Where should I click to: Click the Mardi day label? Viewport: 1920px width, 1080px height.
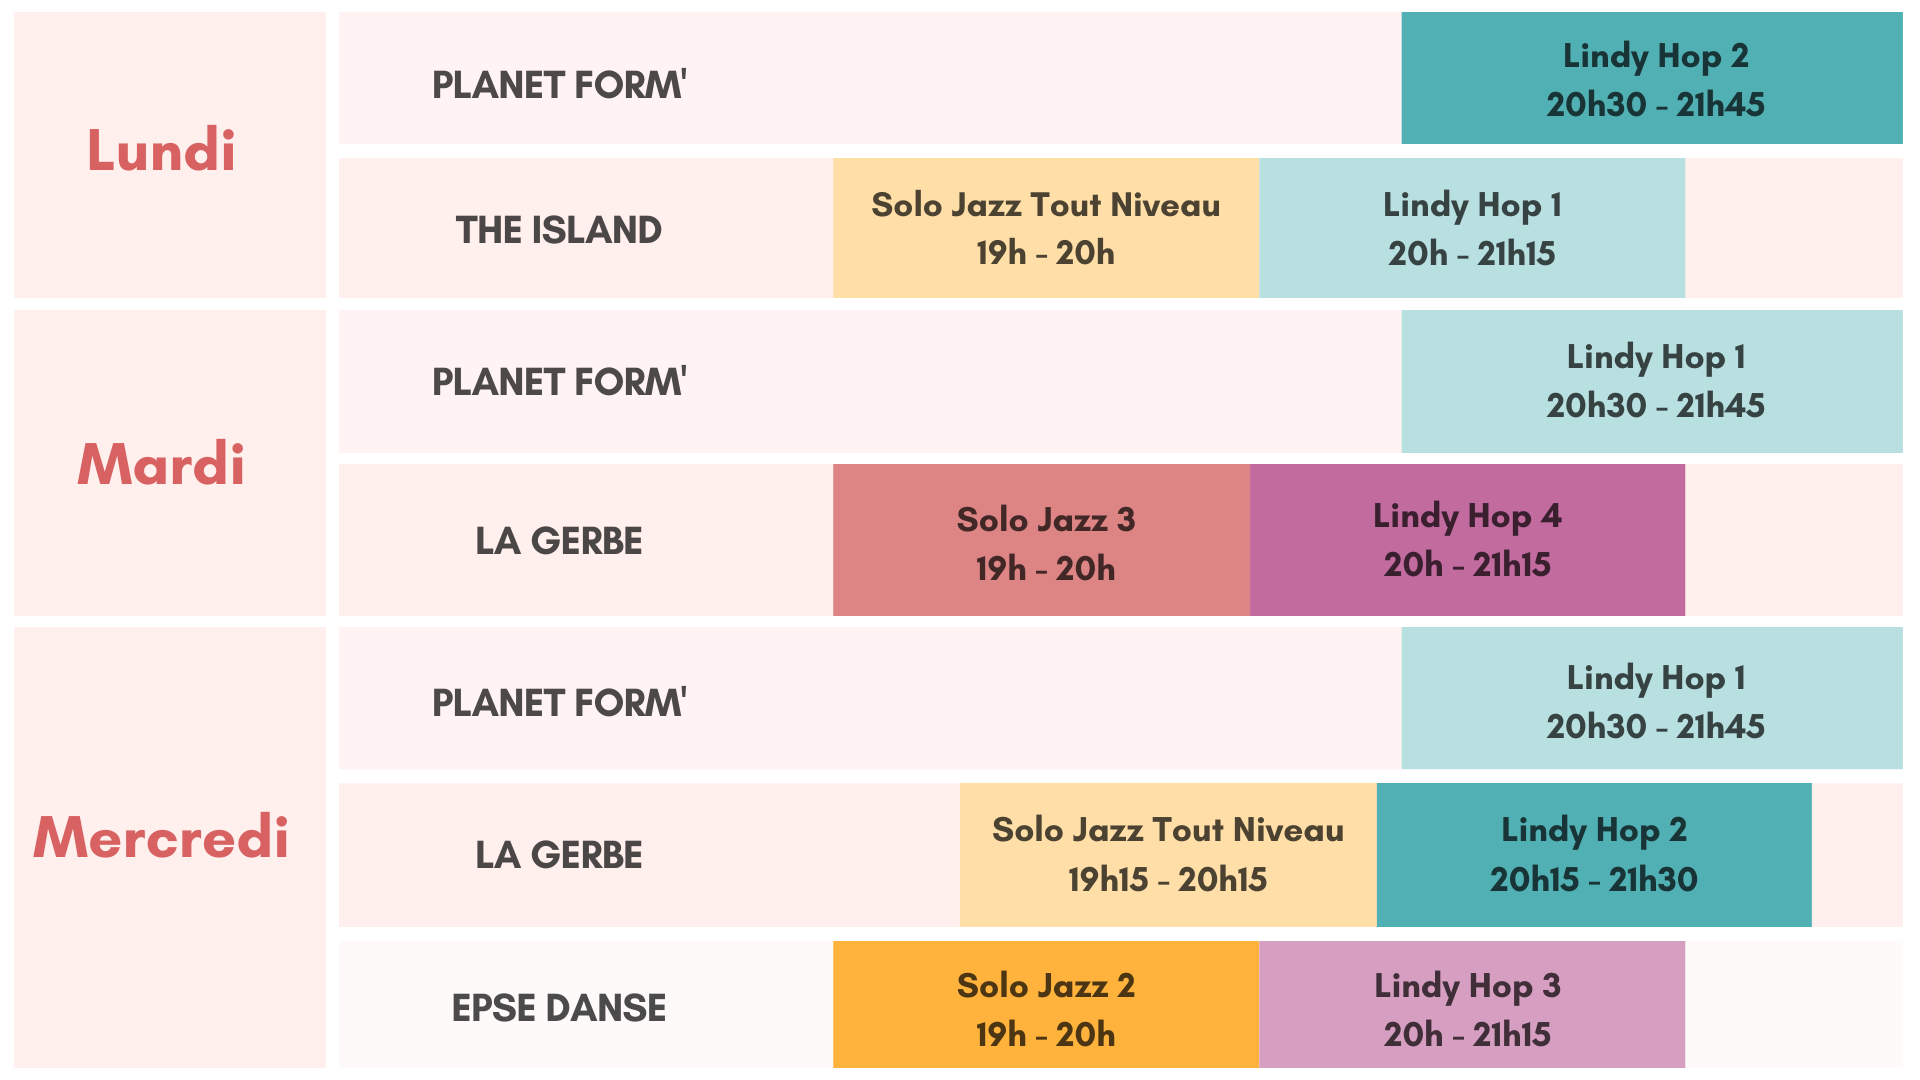[x=161, y=464]
